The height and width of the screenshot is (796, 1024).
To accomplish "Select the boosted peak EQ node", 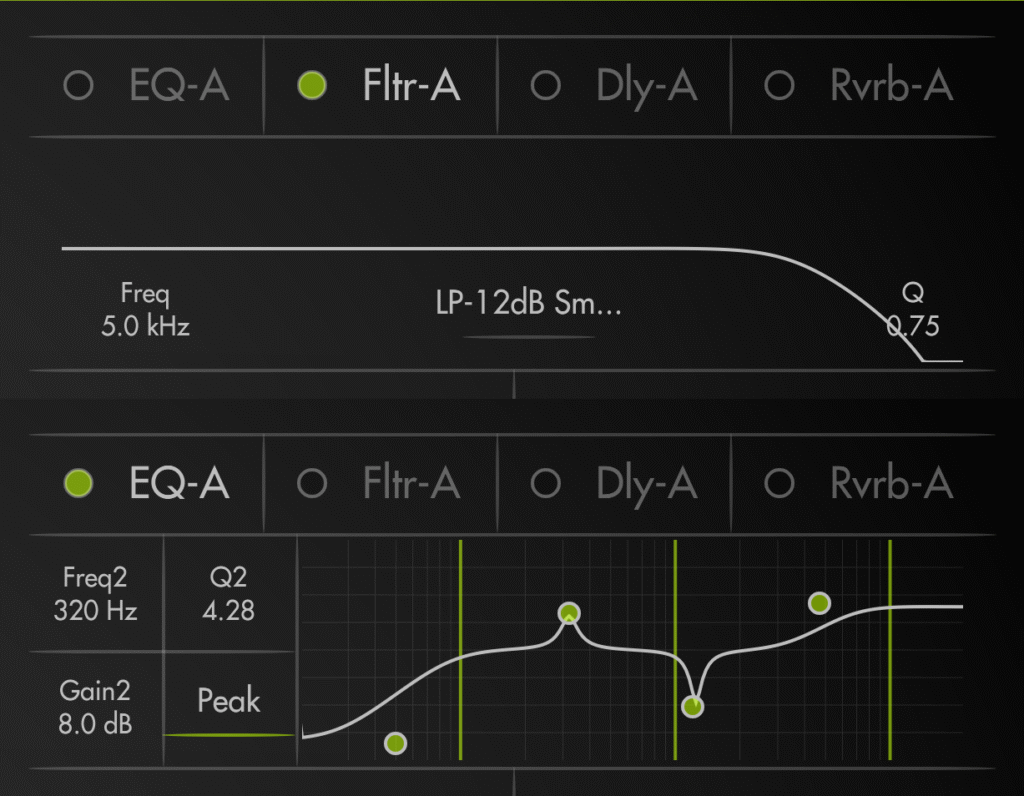I will [x=569, y=613].
